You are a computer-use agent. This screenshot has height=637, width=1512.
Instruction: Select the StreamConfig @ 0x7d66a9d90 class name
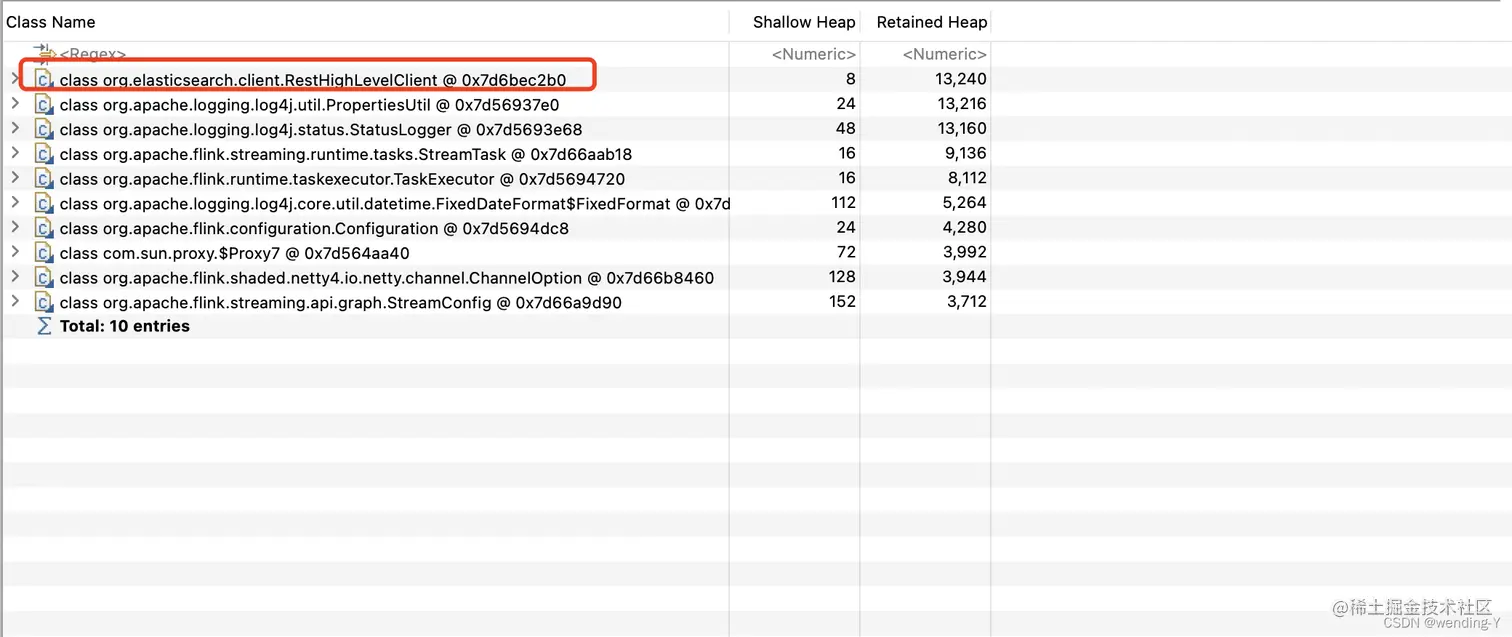341,302
